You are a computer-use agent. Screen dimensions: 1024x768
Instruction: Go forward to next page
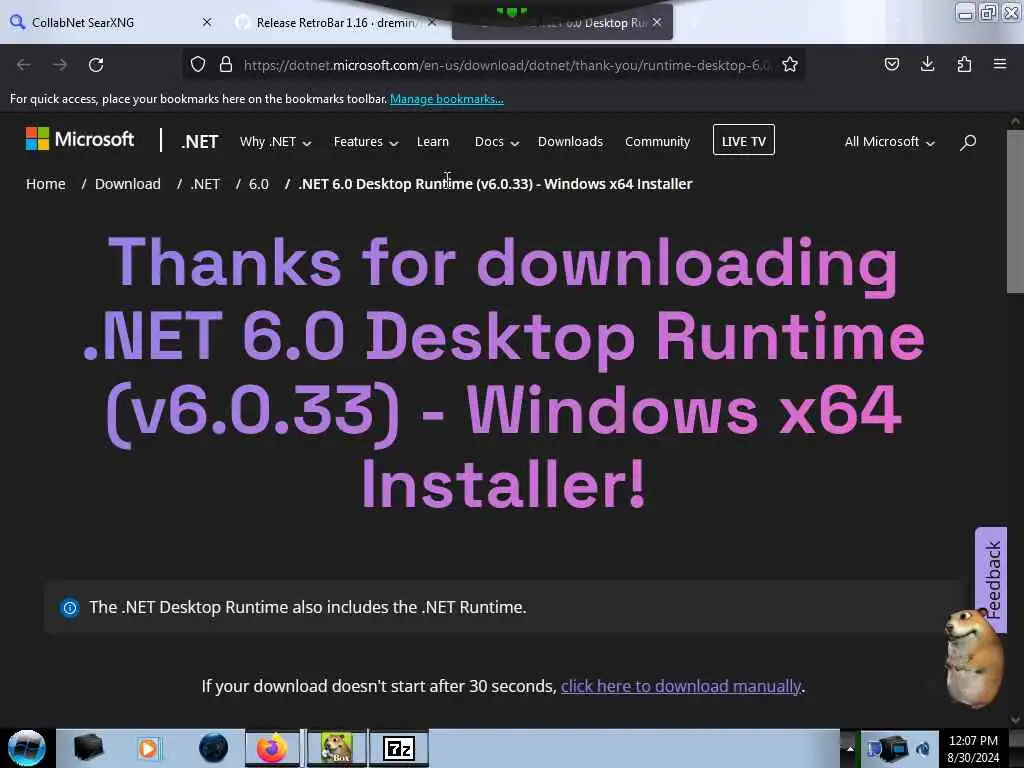coord(59,65)
